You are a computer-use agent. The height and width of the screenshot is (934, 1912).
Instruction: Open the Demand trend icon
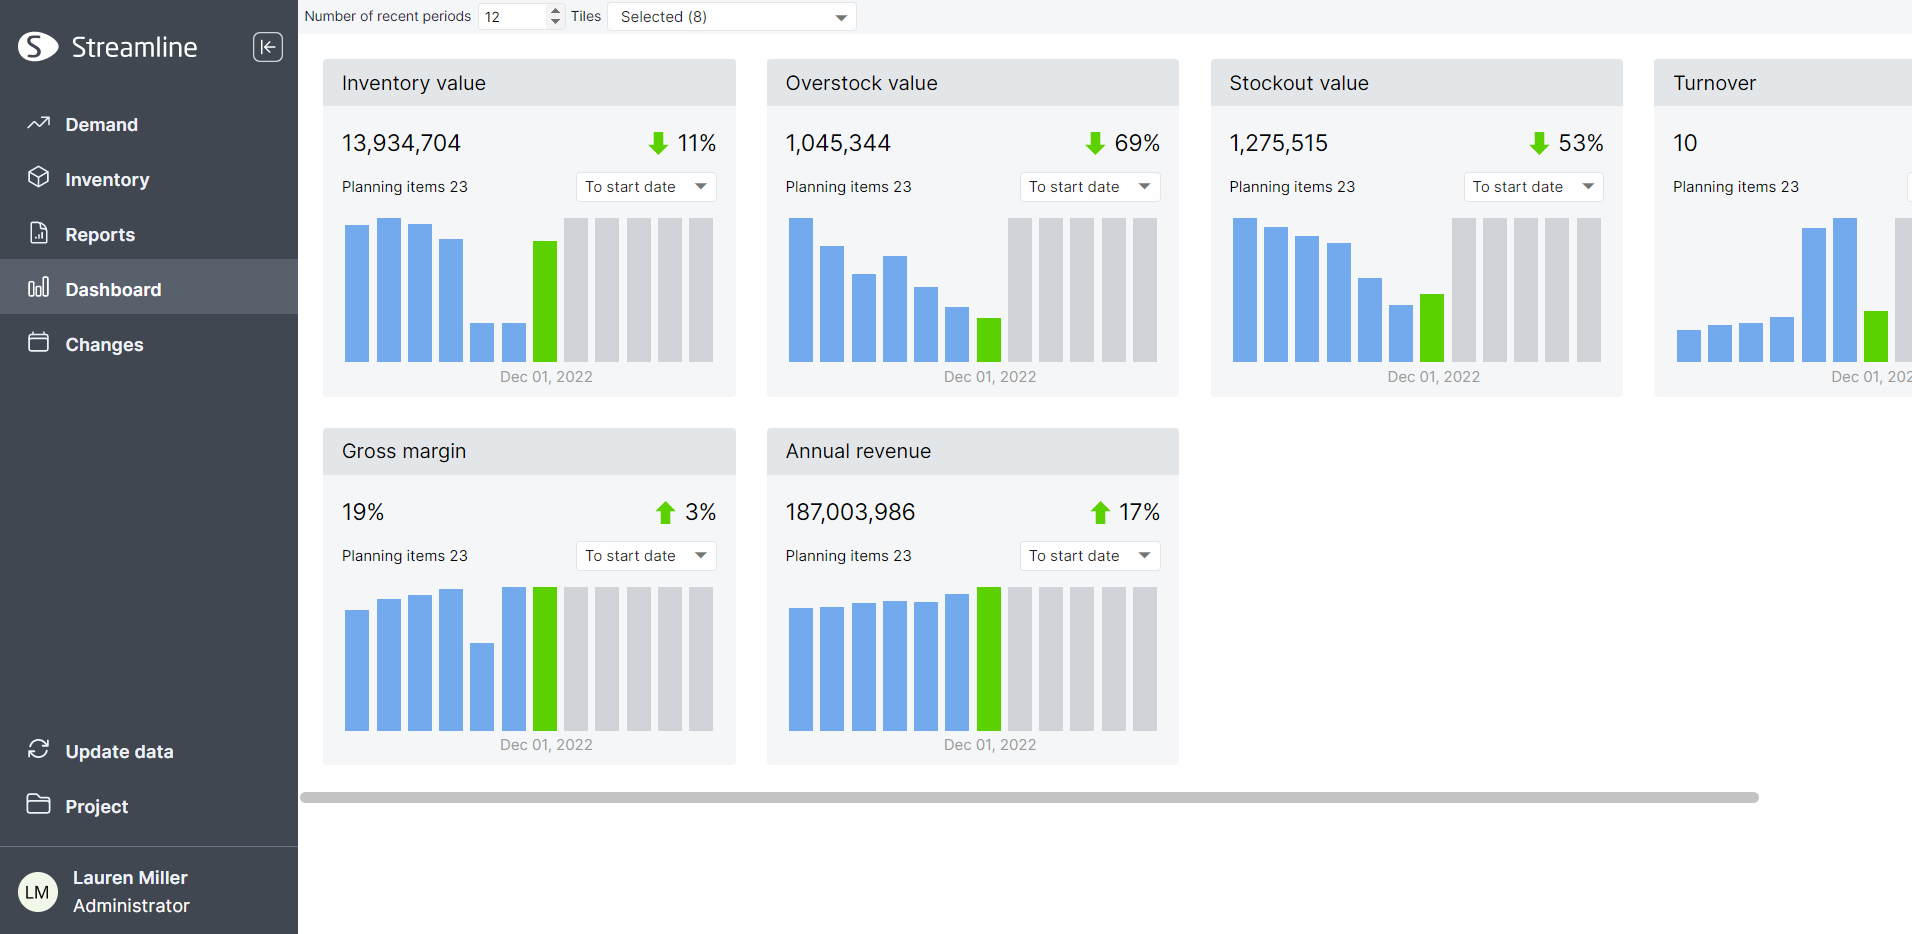(39, 123)
